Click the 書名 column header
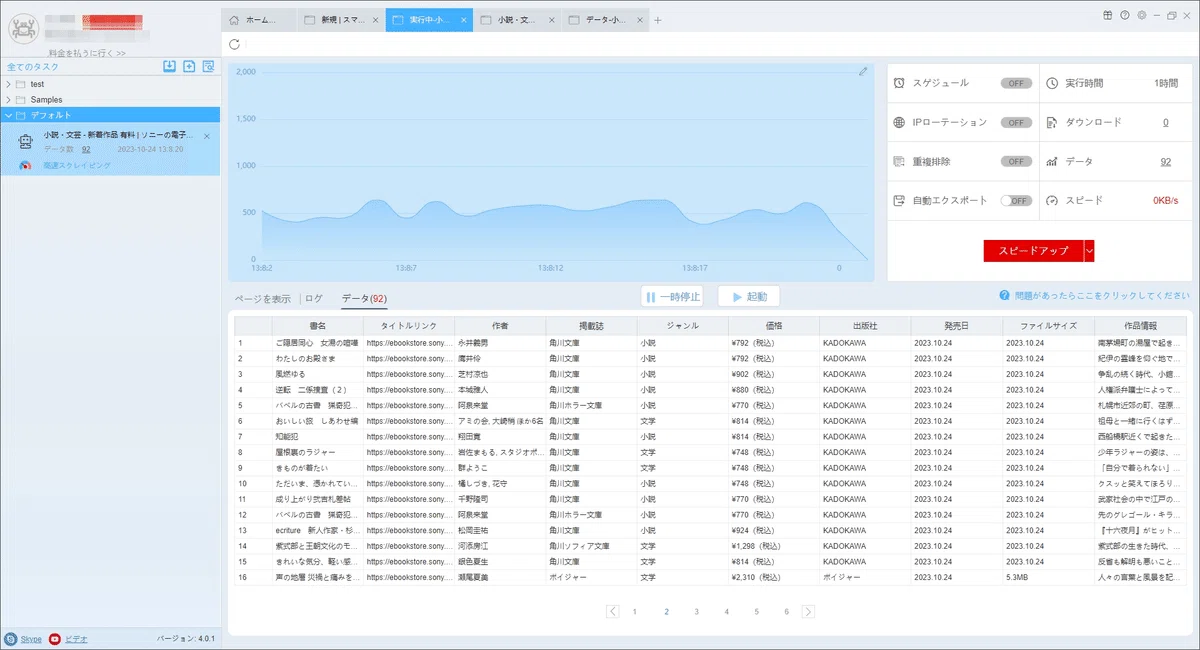Image resolution: width=1200 pixels, height=650 pixels. click(x=318, y=326)
